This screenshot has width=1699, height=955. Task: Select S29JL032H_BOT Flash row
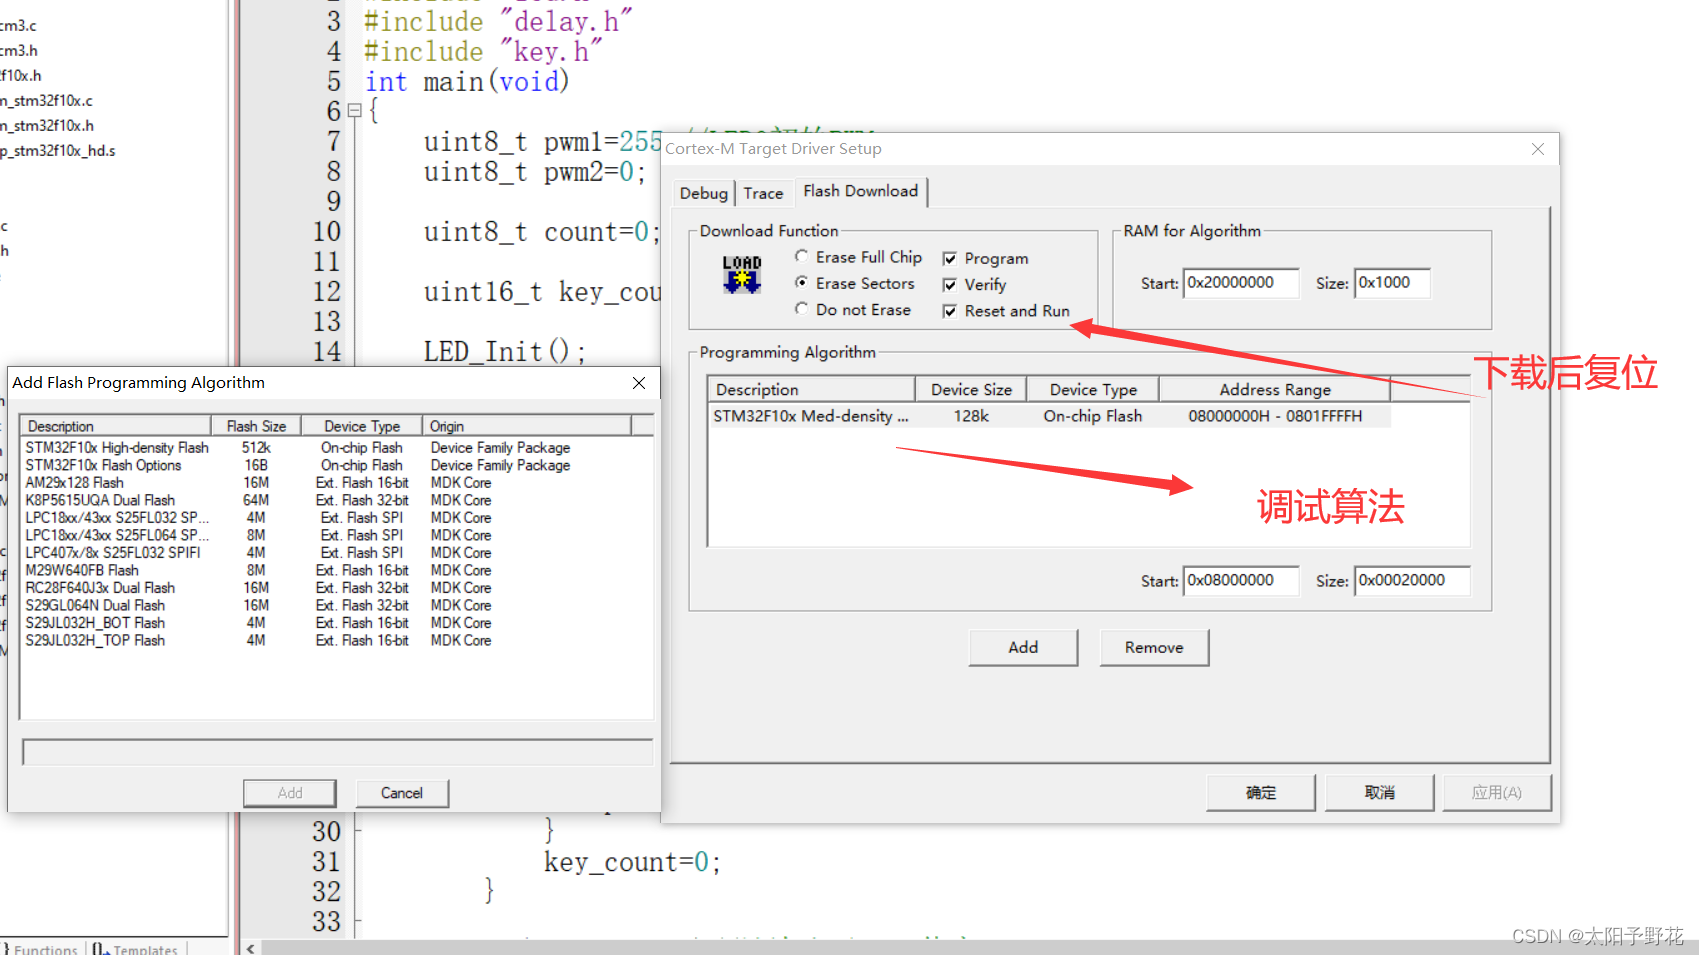coord(325,623)
